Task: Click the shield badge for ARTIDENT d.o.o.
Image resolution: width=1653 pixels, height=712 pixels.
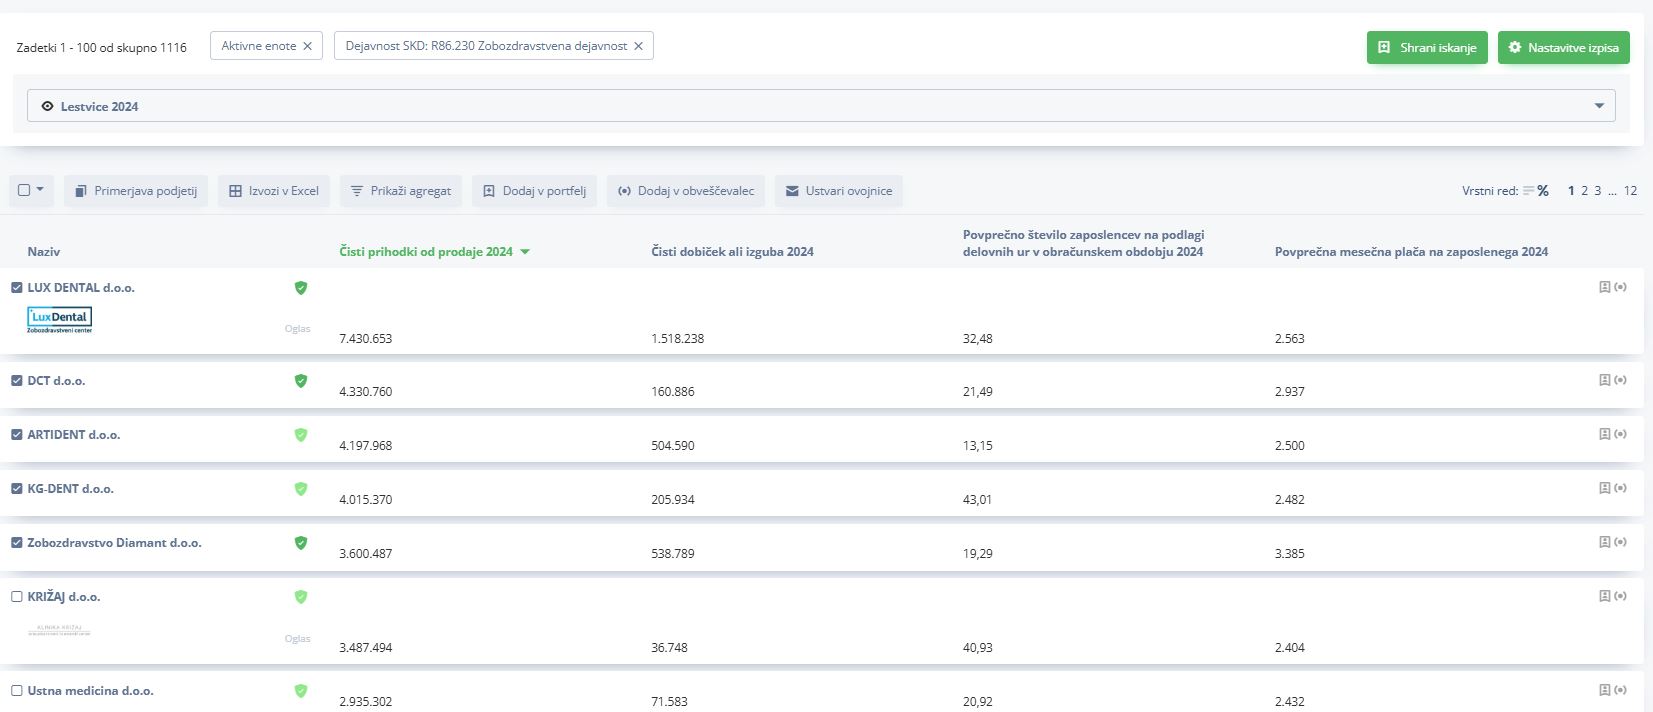Action: [x=300, y=435]
